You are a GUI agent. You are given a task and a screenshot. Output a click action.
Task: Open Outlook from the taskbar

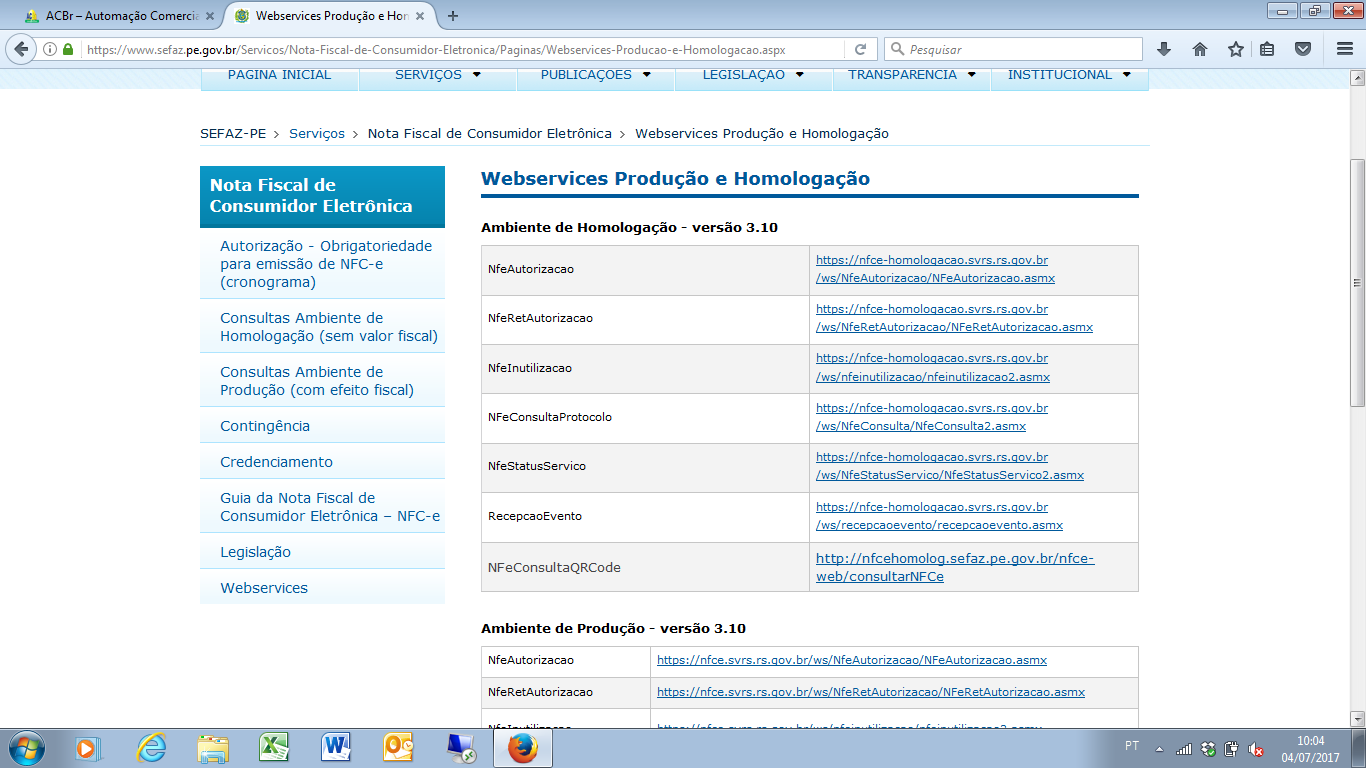tap(398, 748)
